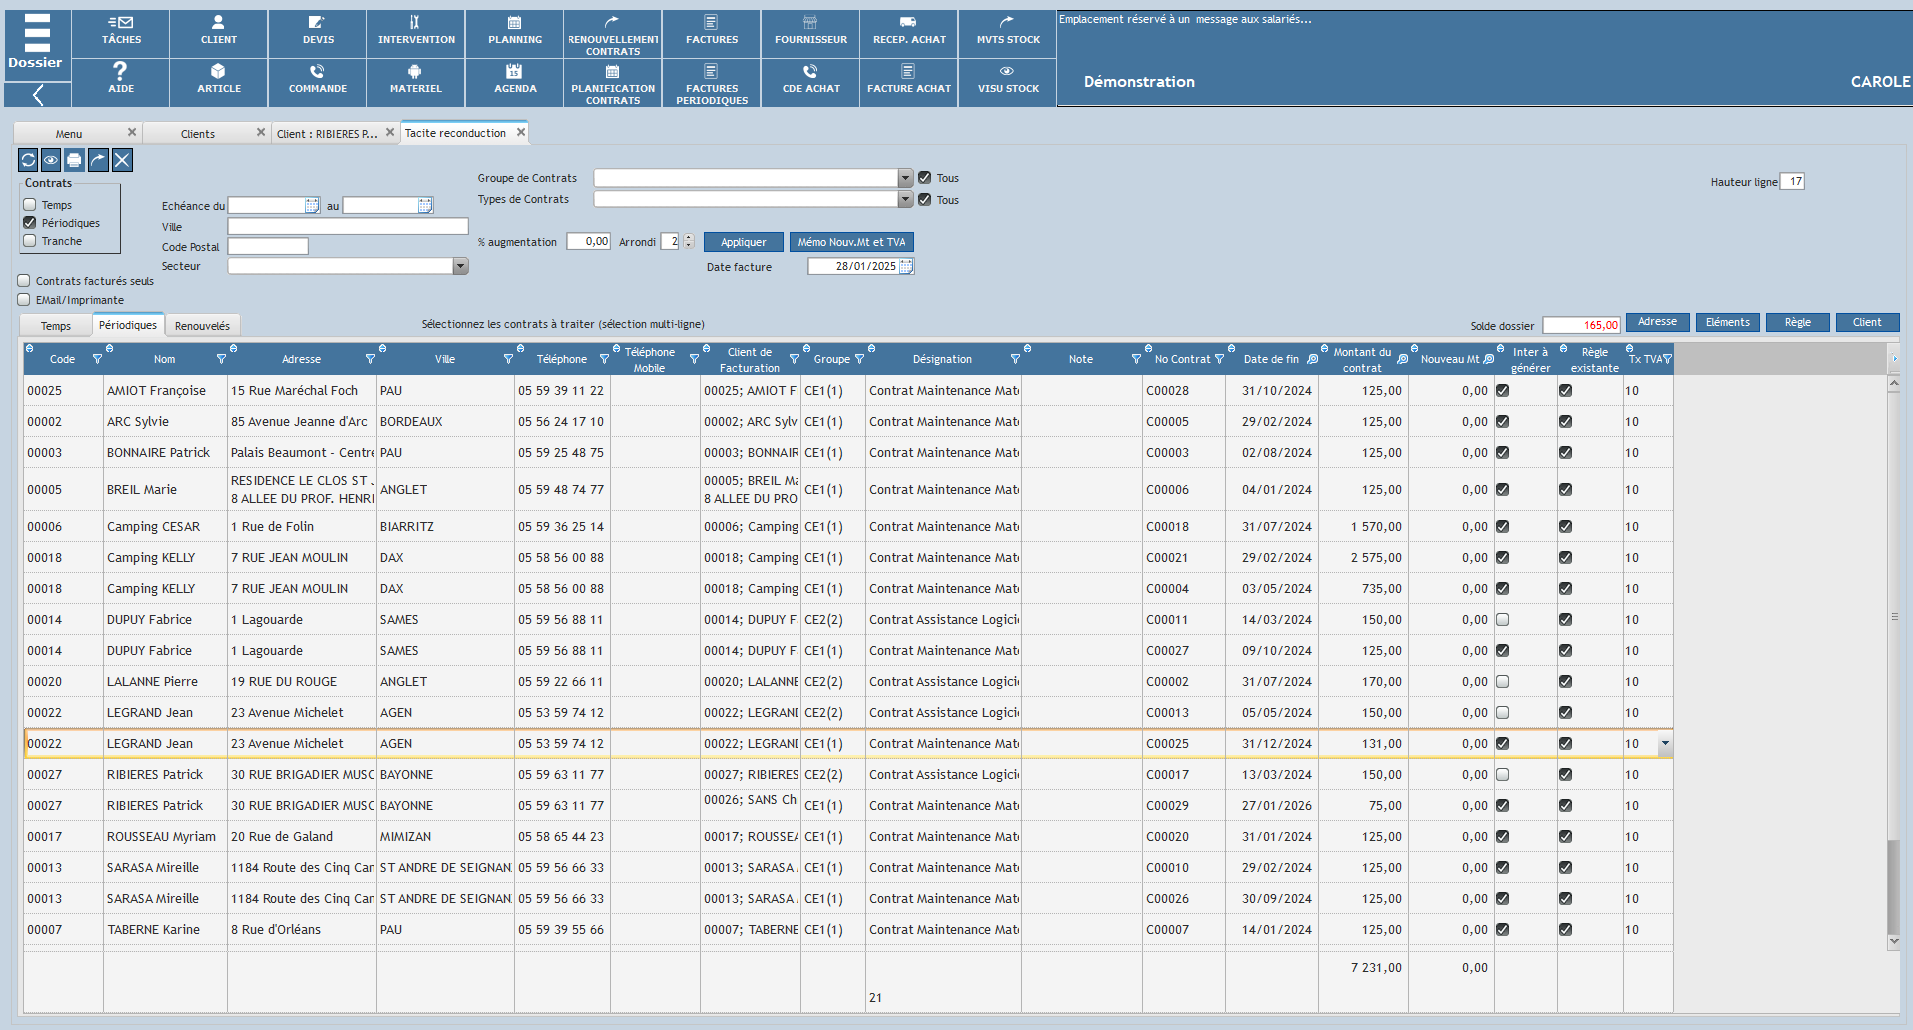Collapse the menu with the back chevron

38,95
